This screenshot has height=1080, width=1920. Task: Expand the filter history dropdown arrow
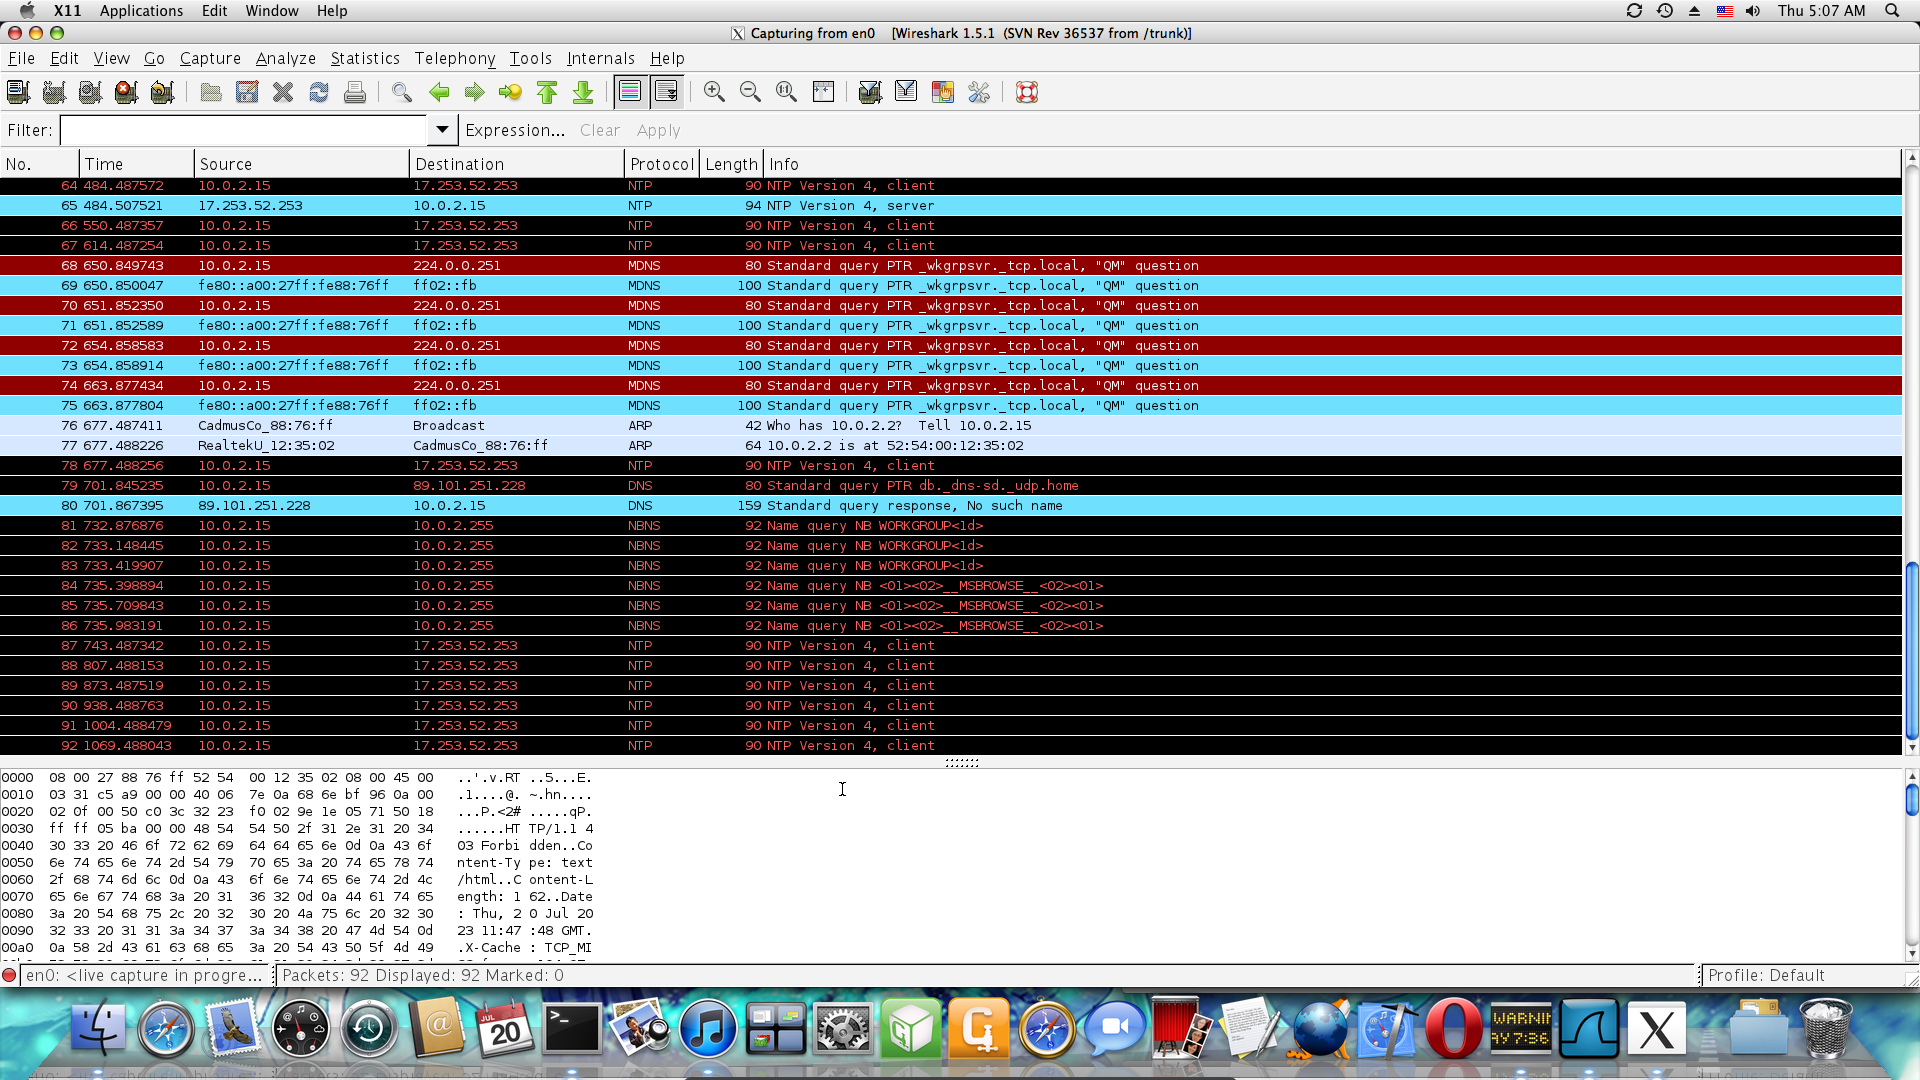click(x=441, y=130)
